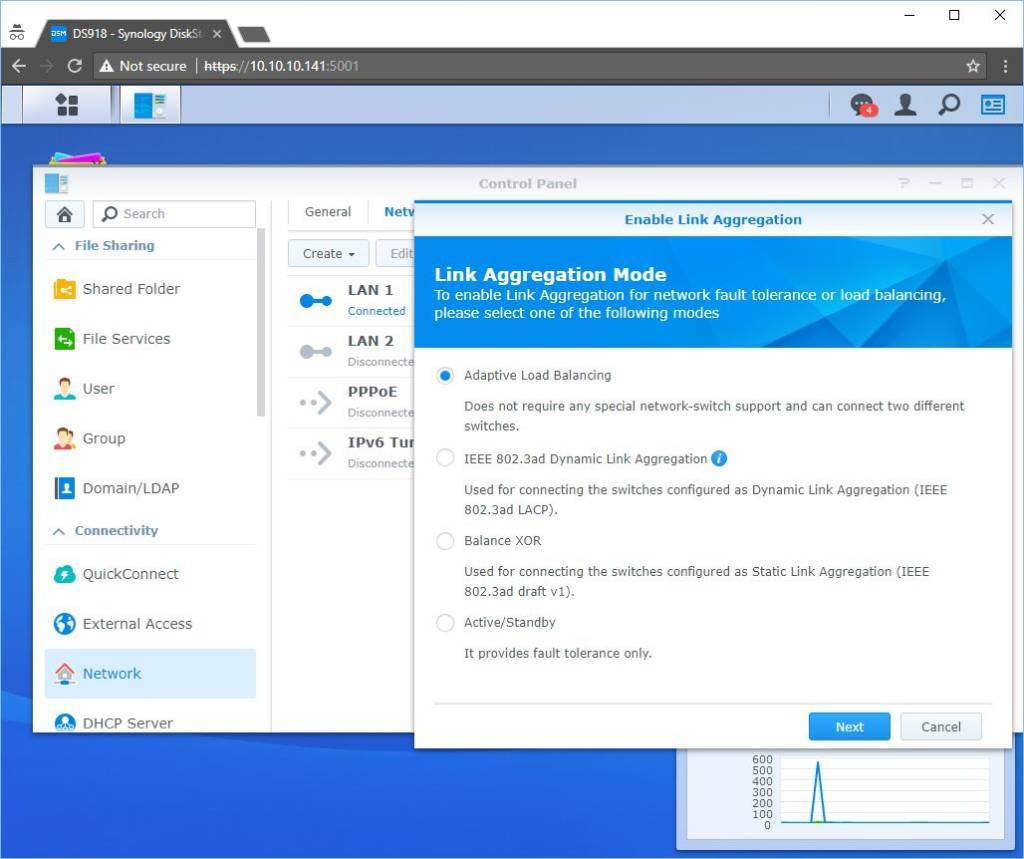The height and width of the screenshot is (859, 1024).
Task: Select Adaptive Load Balancing mode
Action: coord(445,375)
